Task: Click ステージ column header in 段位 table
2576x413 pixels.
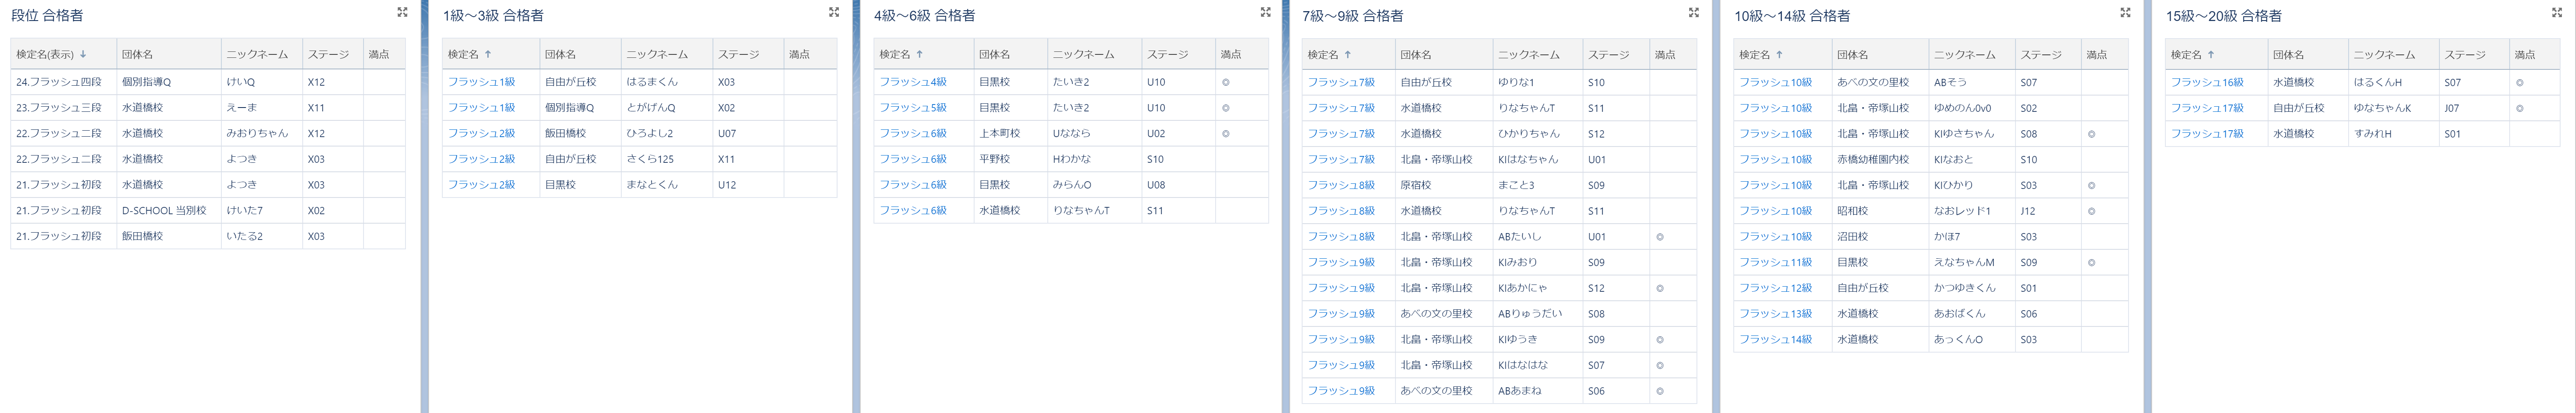Action: pos(328,54)
